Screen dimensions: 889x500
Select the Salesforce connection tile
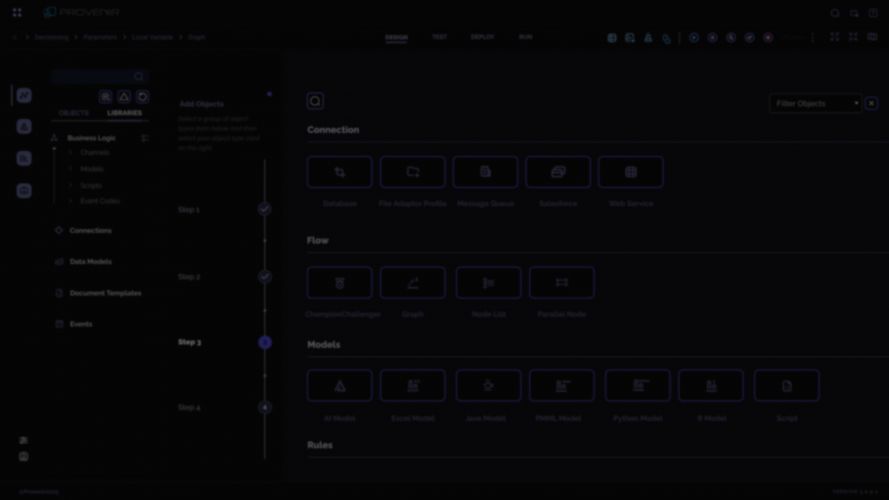(x=558, y=172)
